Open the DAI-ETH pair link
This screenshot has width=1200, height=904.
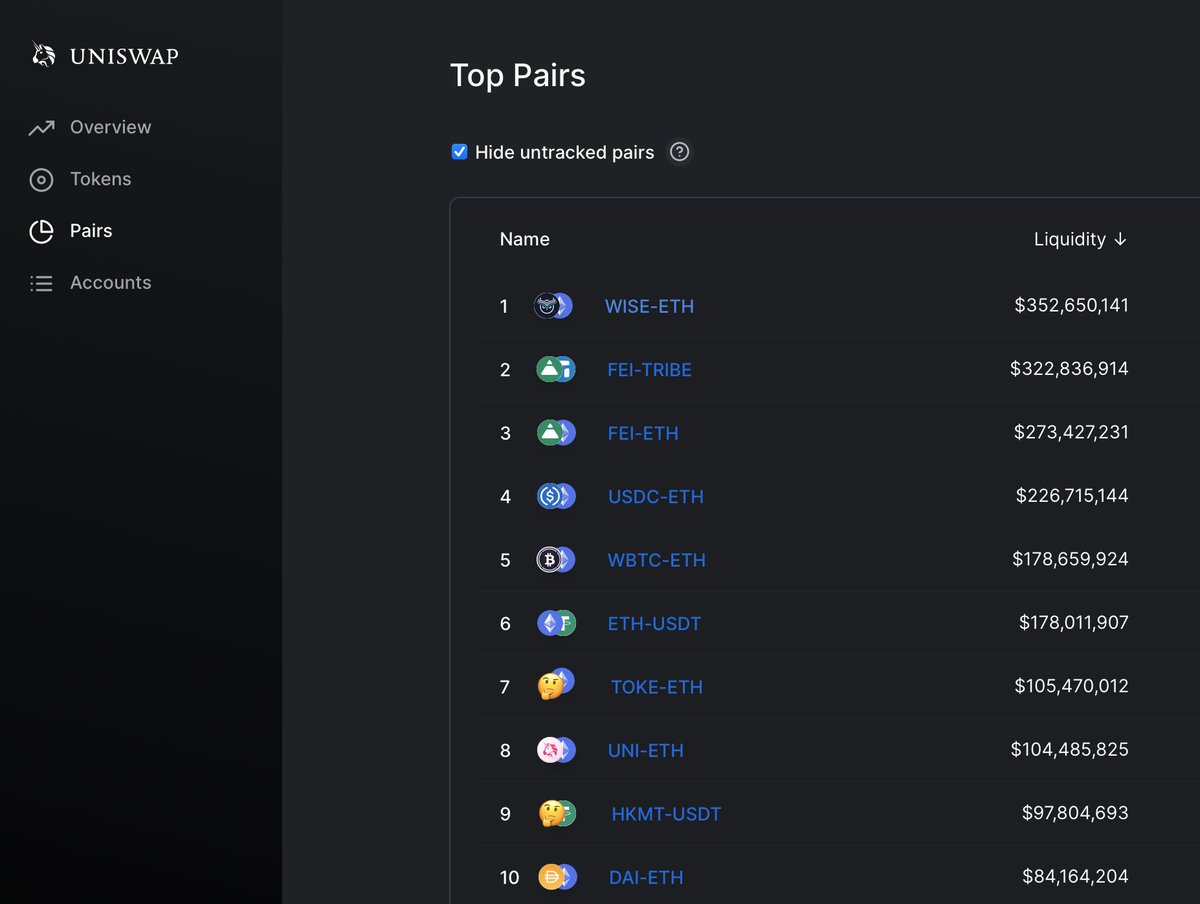[x=646, y=878]
